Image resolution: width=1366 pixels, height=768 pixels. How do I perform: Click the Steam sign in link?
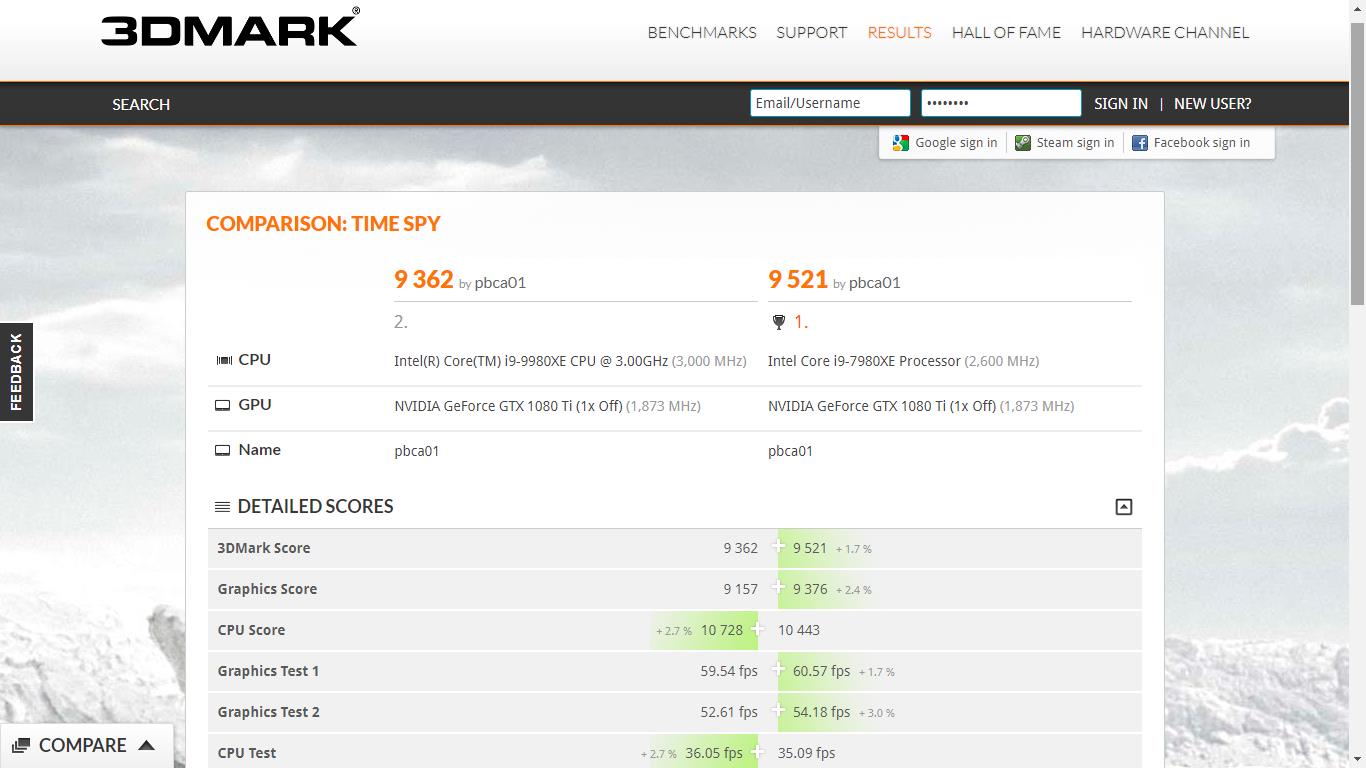pyautogui.click(x=1075, y=143)
